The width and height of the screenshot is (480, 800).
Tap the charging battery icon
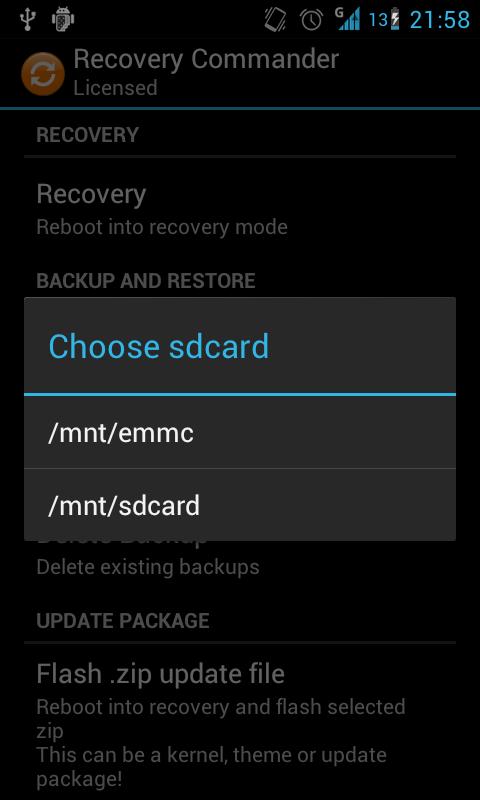coord(394,19)
